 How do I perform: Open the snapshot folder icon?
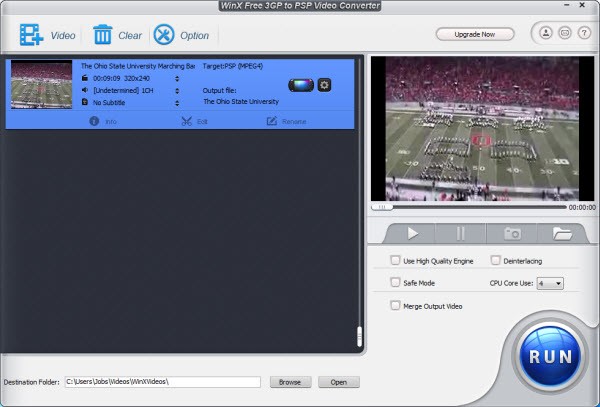click(562, 233)
